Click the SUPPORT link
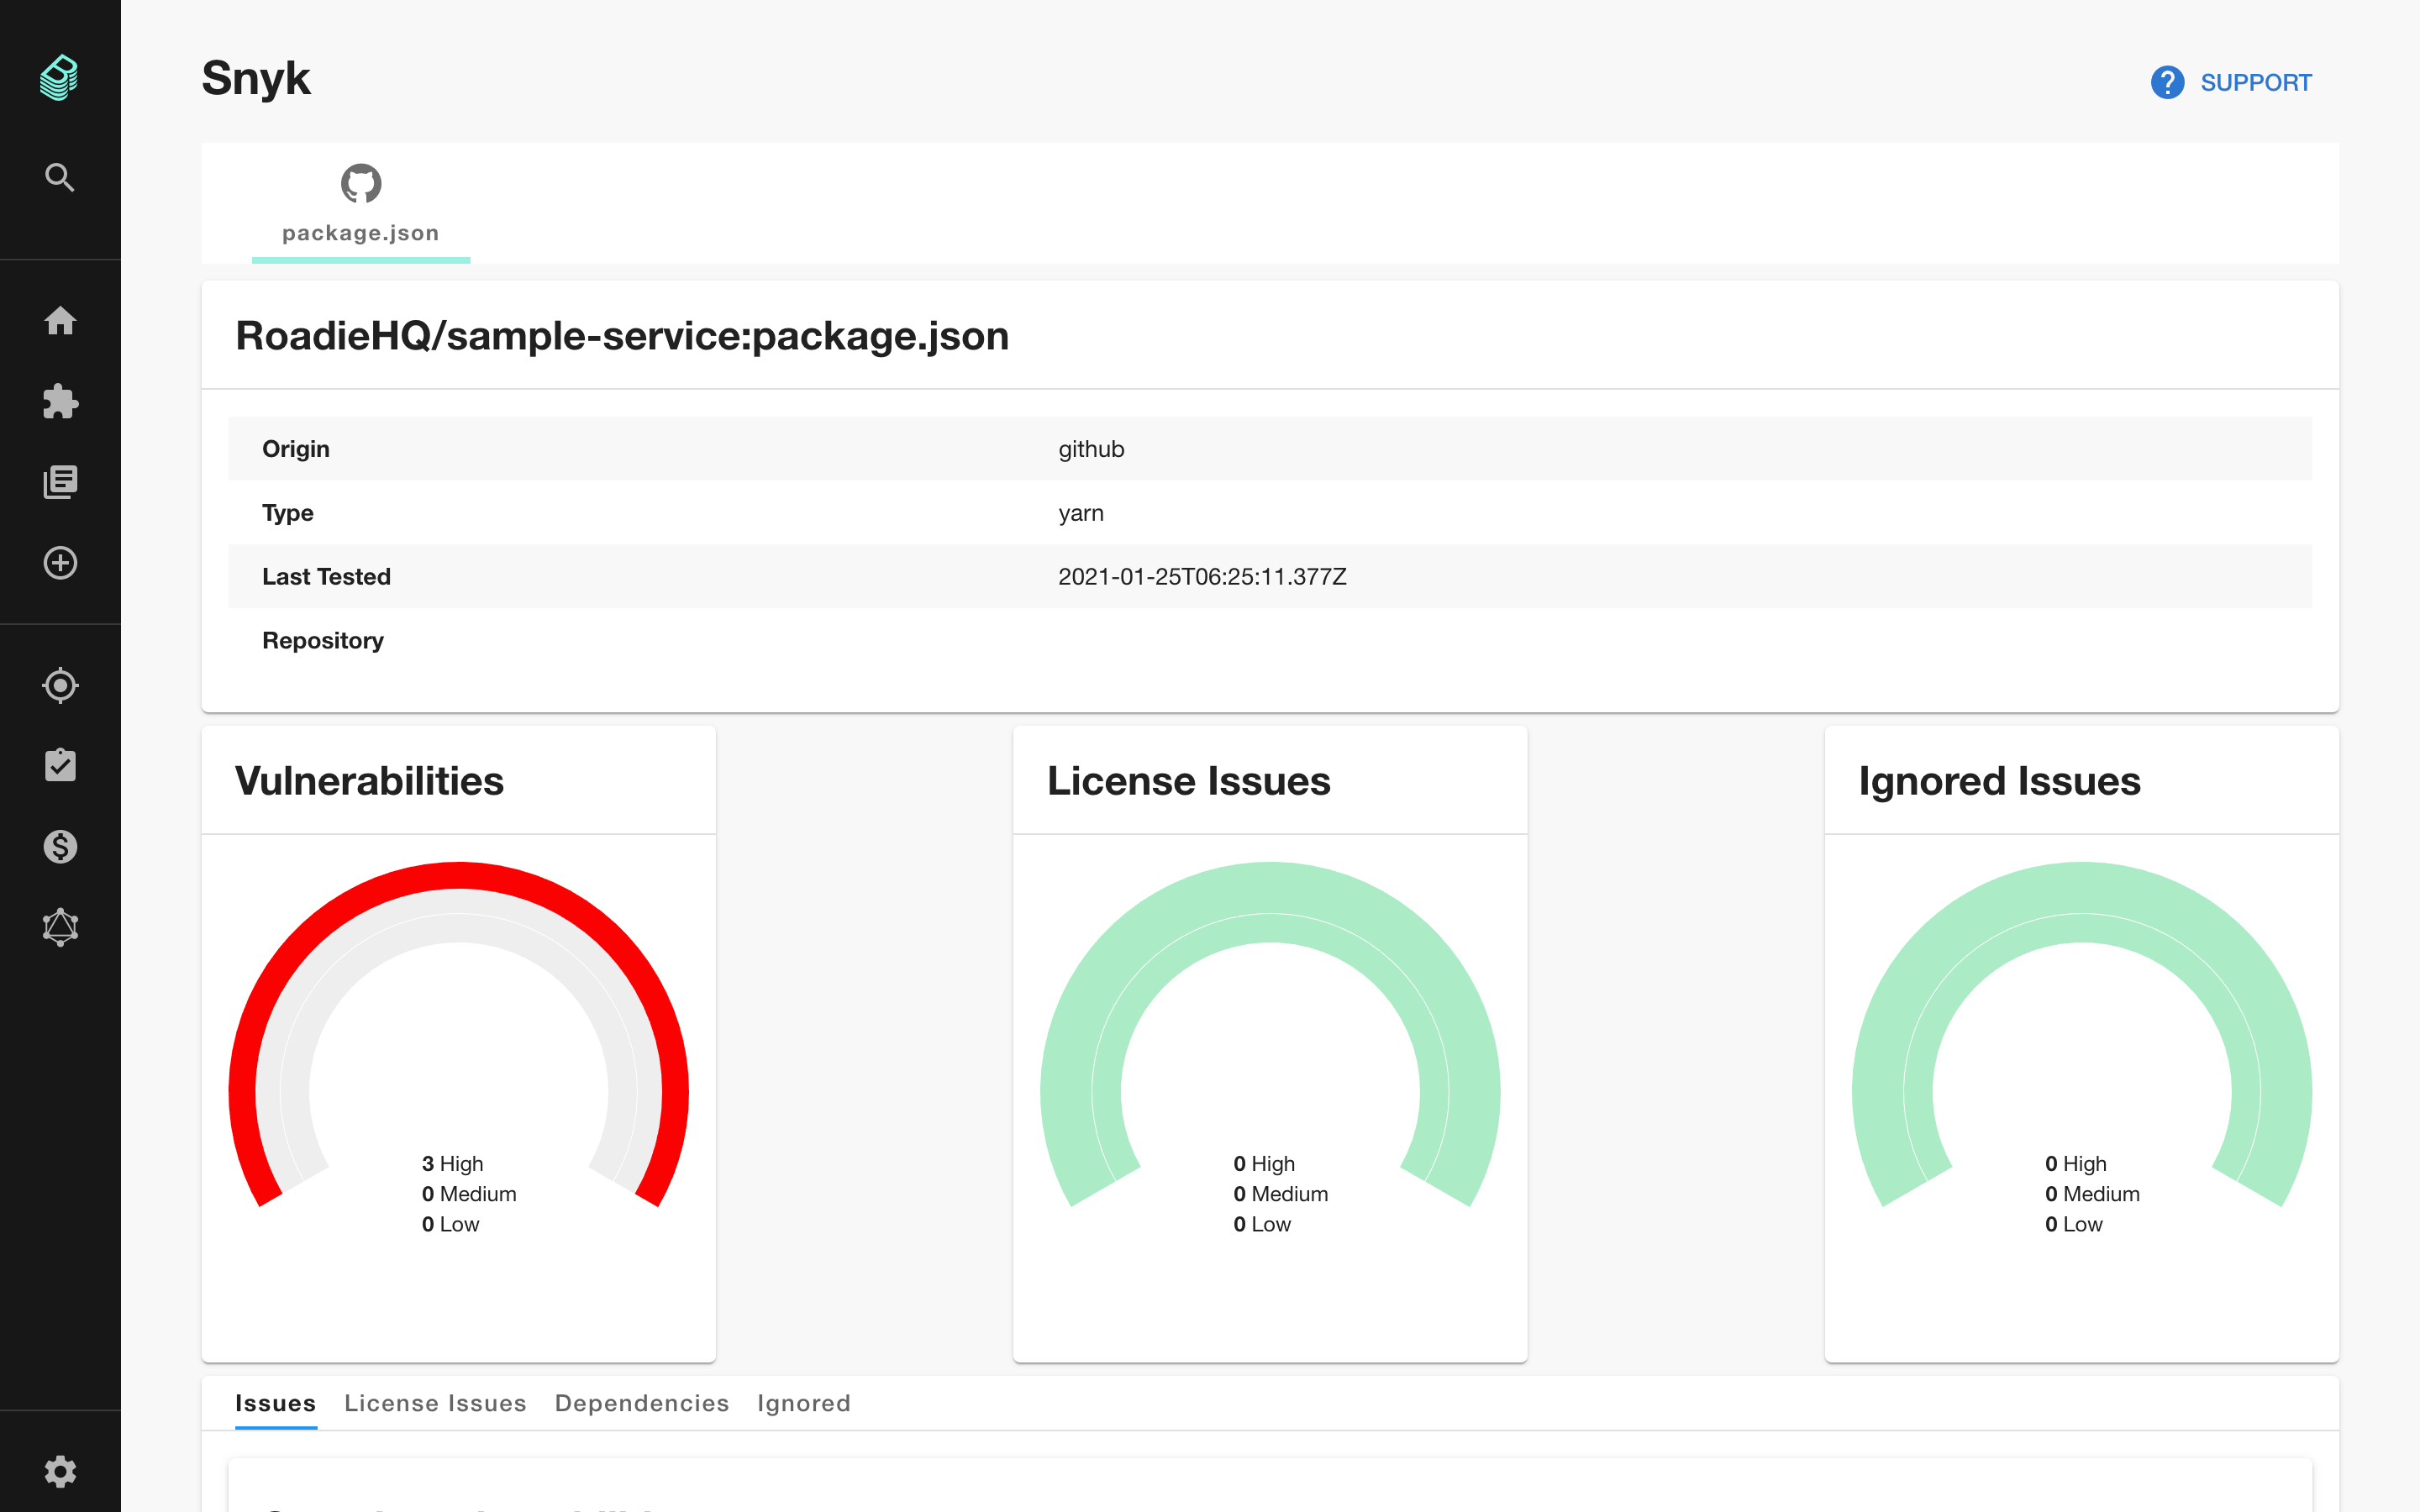Viewport: 2420px width, 1512px height. point(2255,83)
